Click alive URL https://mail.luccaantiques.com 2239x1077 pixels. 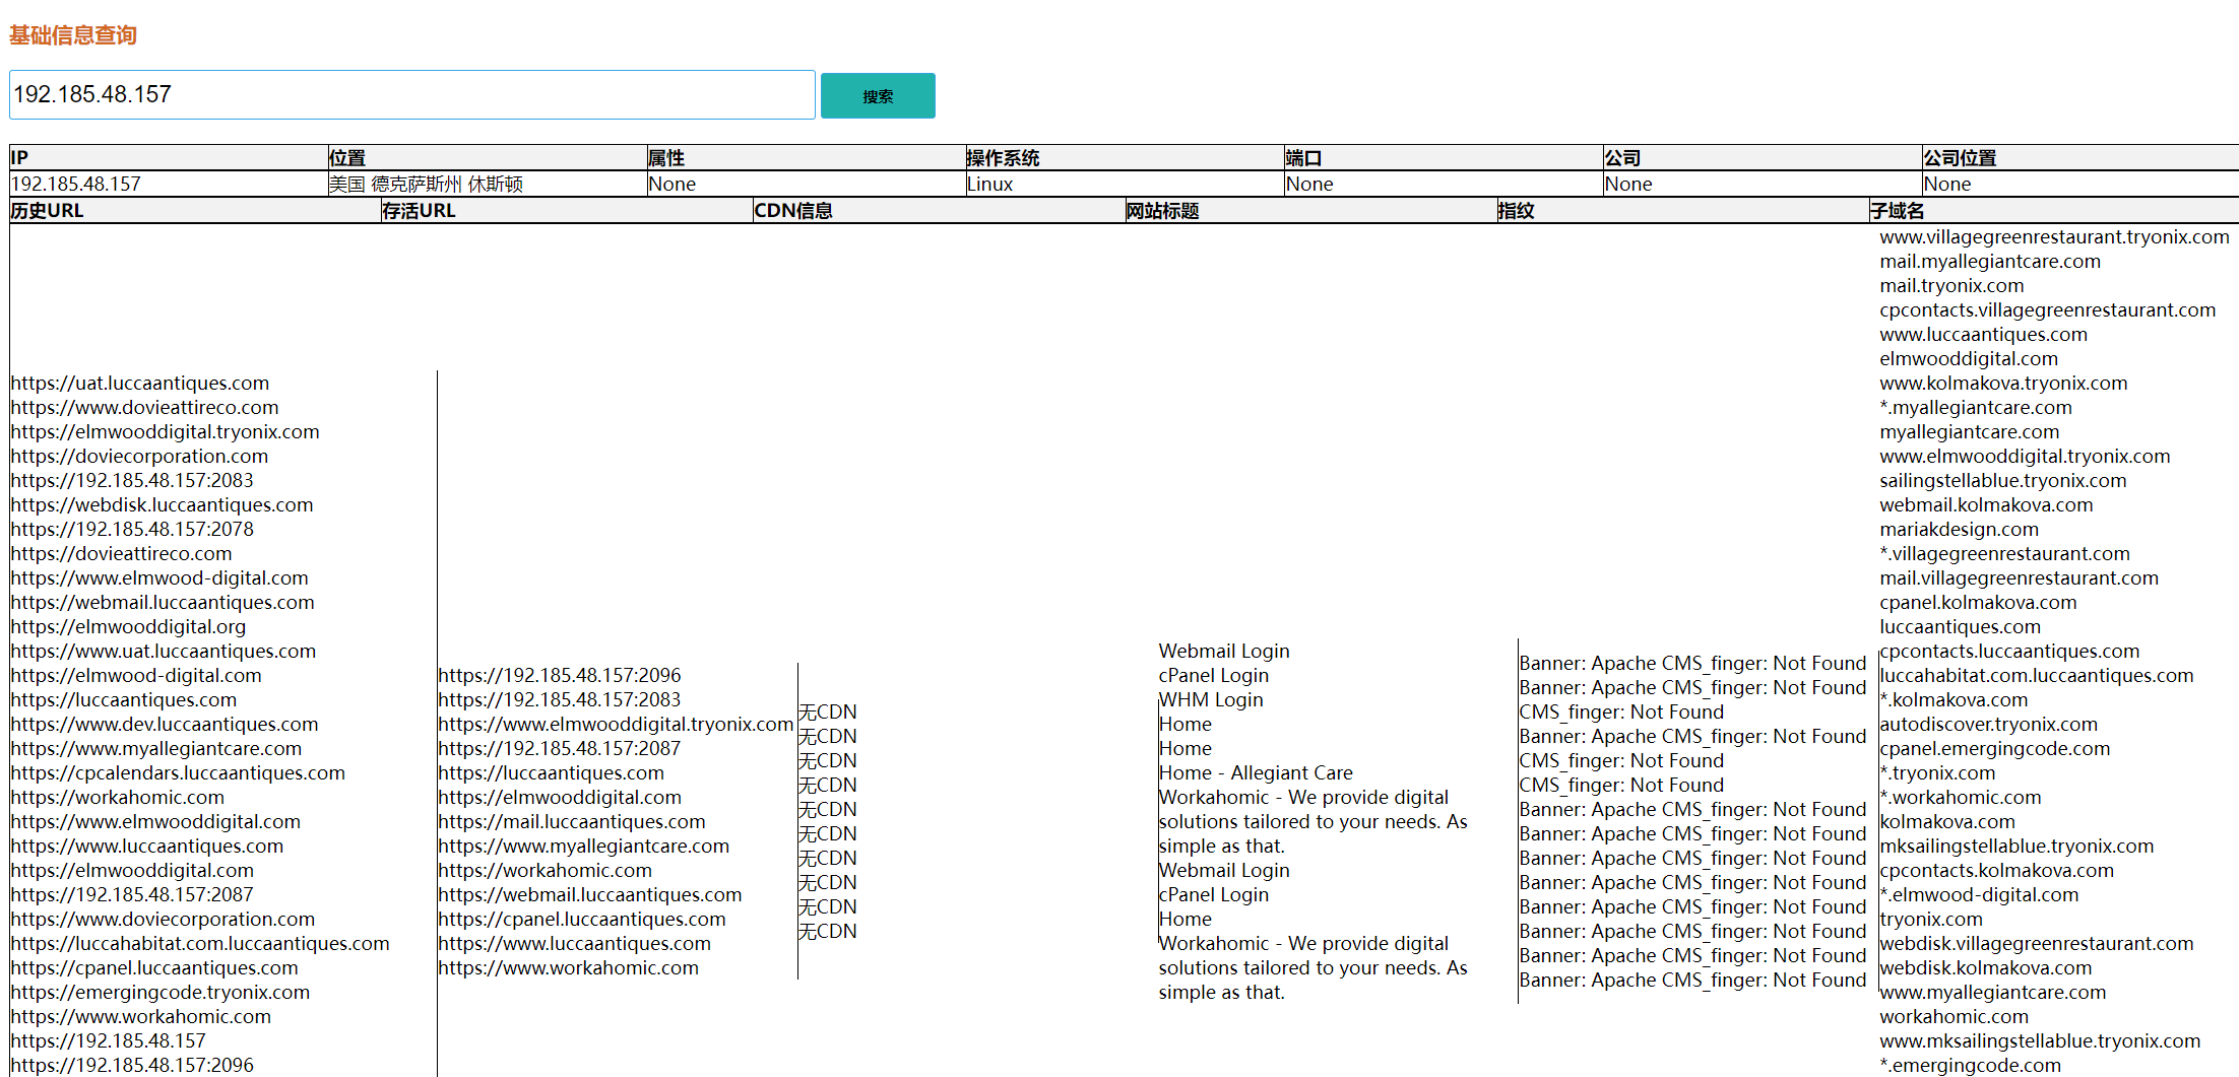tap(572, 822)
